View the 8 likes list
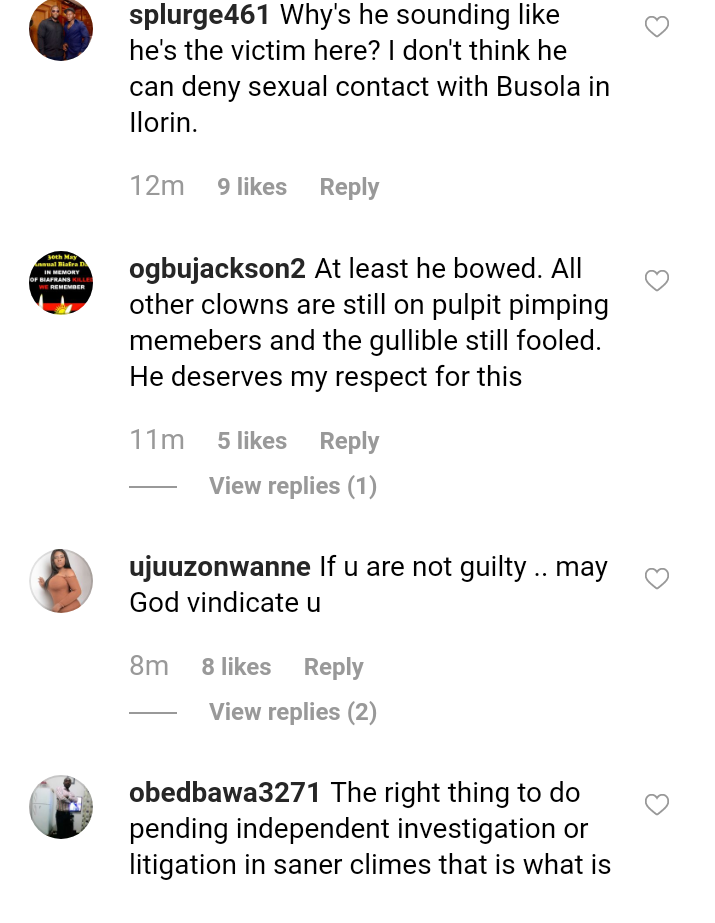This screenshot has width=715, height=923. click(236, 667)
